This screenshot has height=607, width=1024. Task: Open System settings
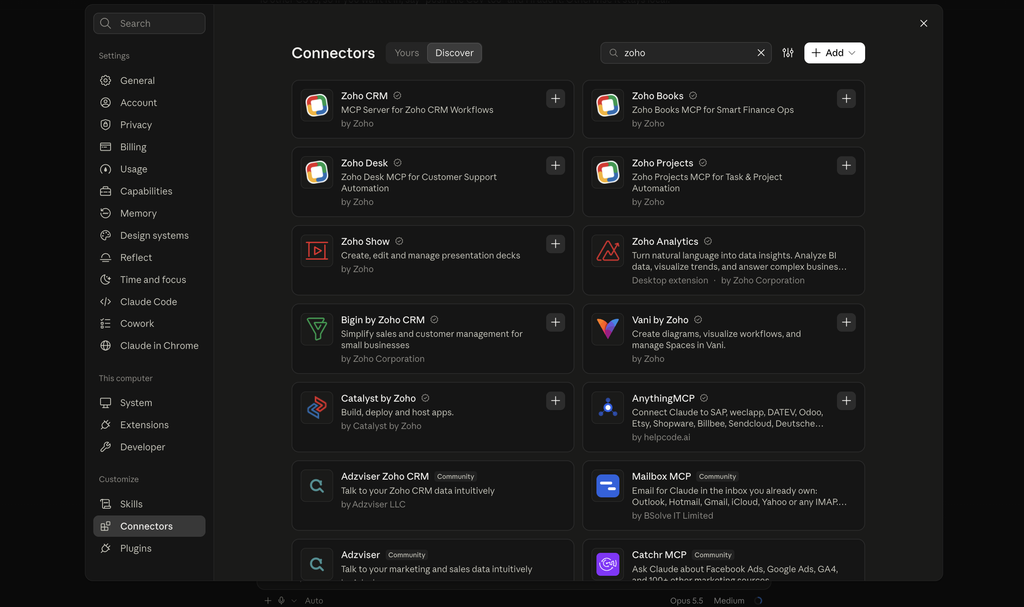149,402
